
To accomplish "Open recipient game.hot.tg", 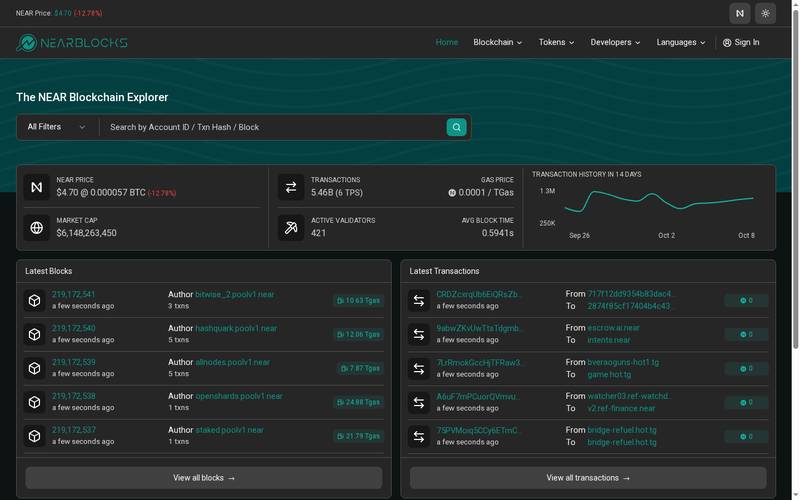I will pos(609,374).
